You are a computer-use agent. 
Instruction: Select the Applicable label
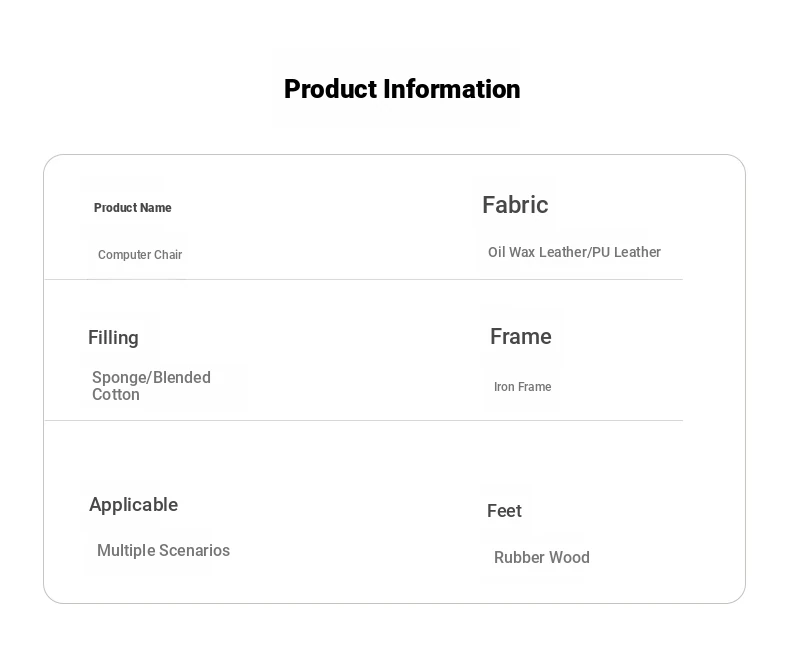134,504
